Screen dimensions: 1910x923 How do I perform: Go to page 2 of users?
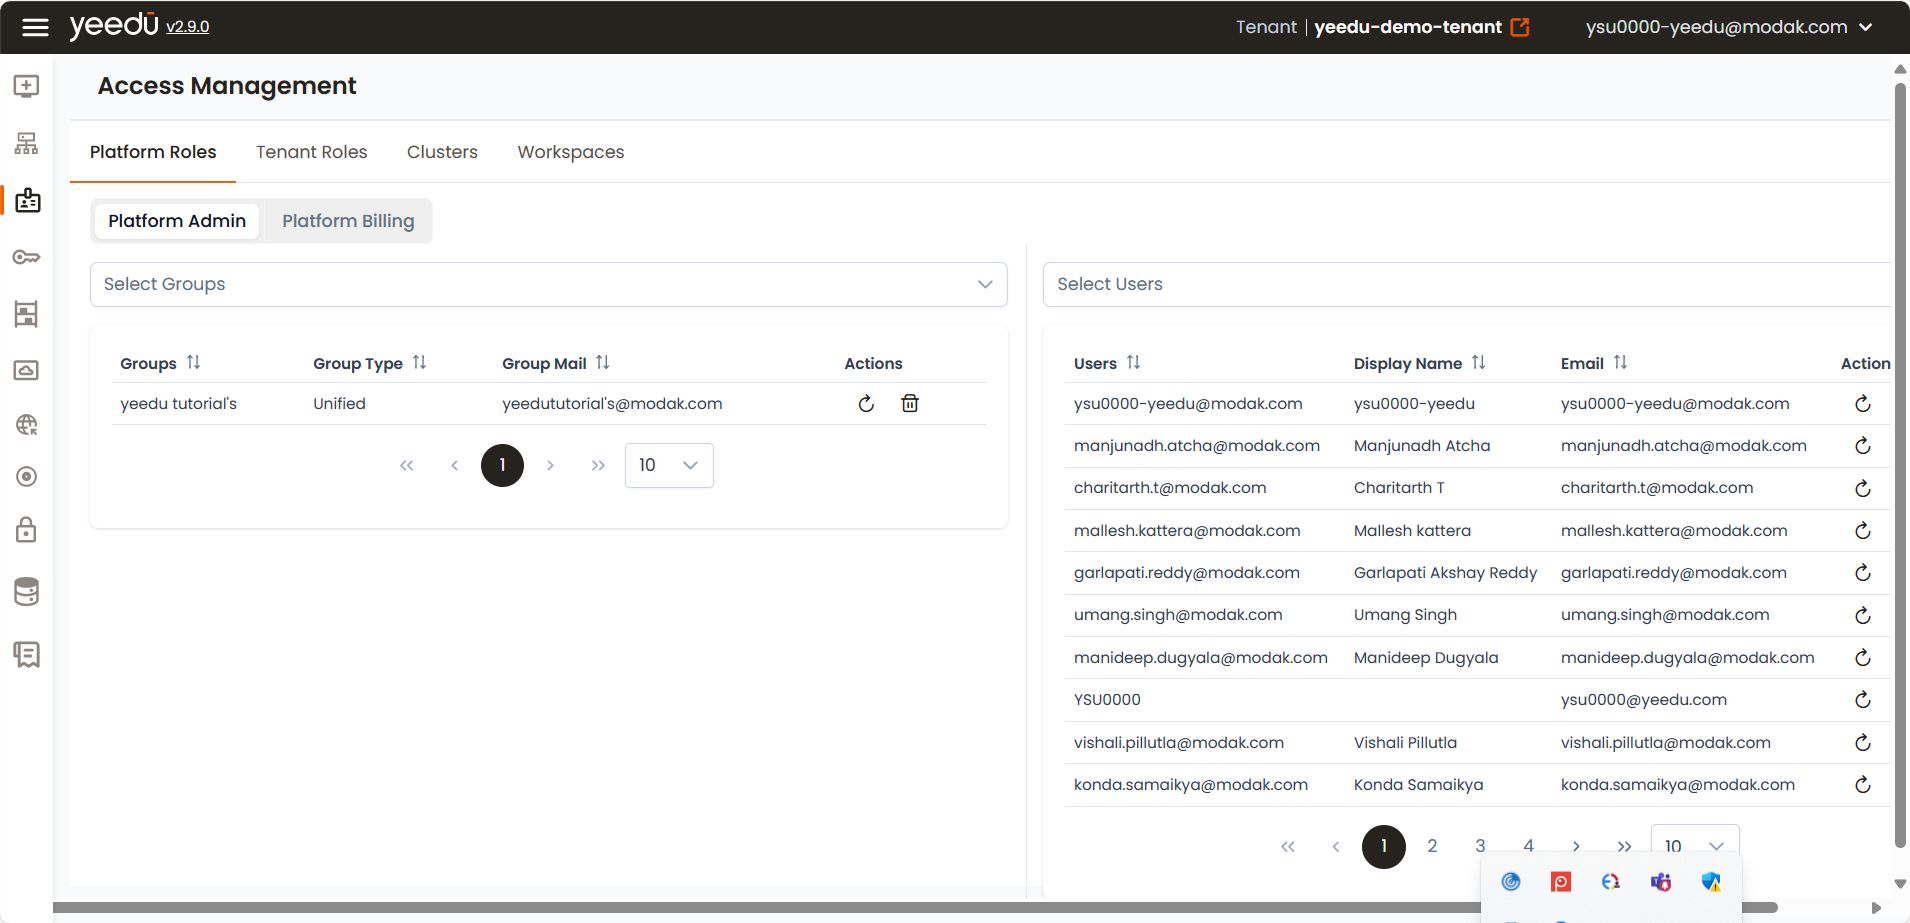1432,846
